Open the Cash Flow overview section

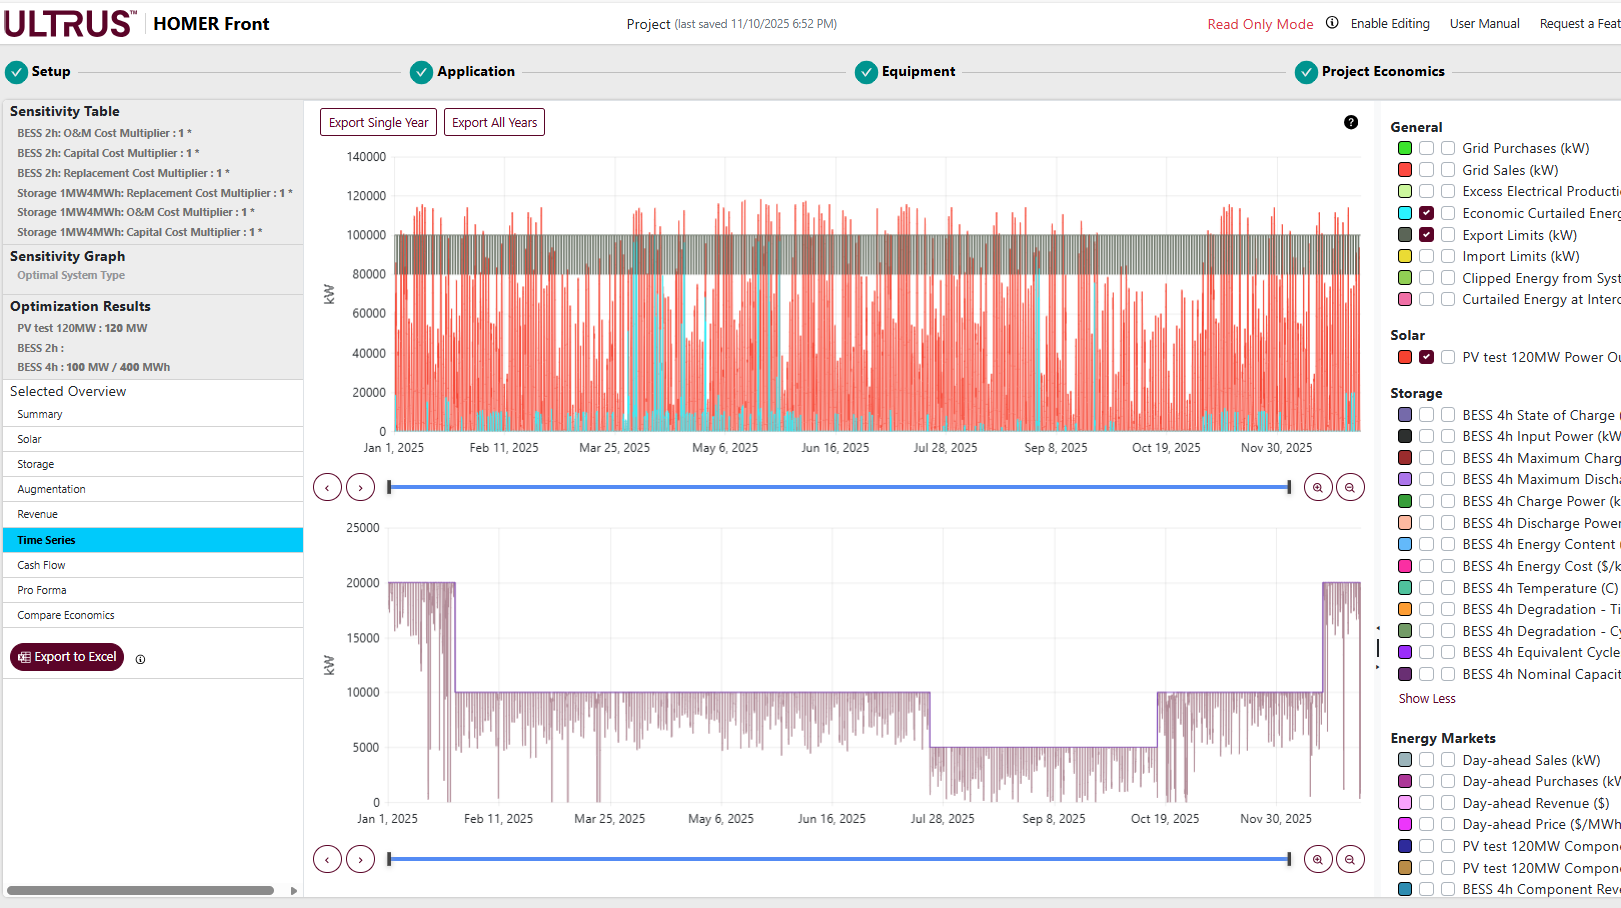(x=41, y=565)
